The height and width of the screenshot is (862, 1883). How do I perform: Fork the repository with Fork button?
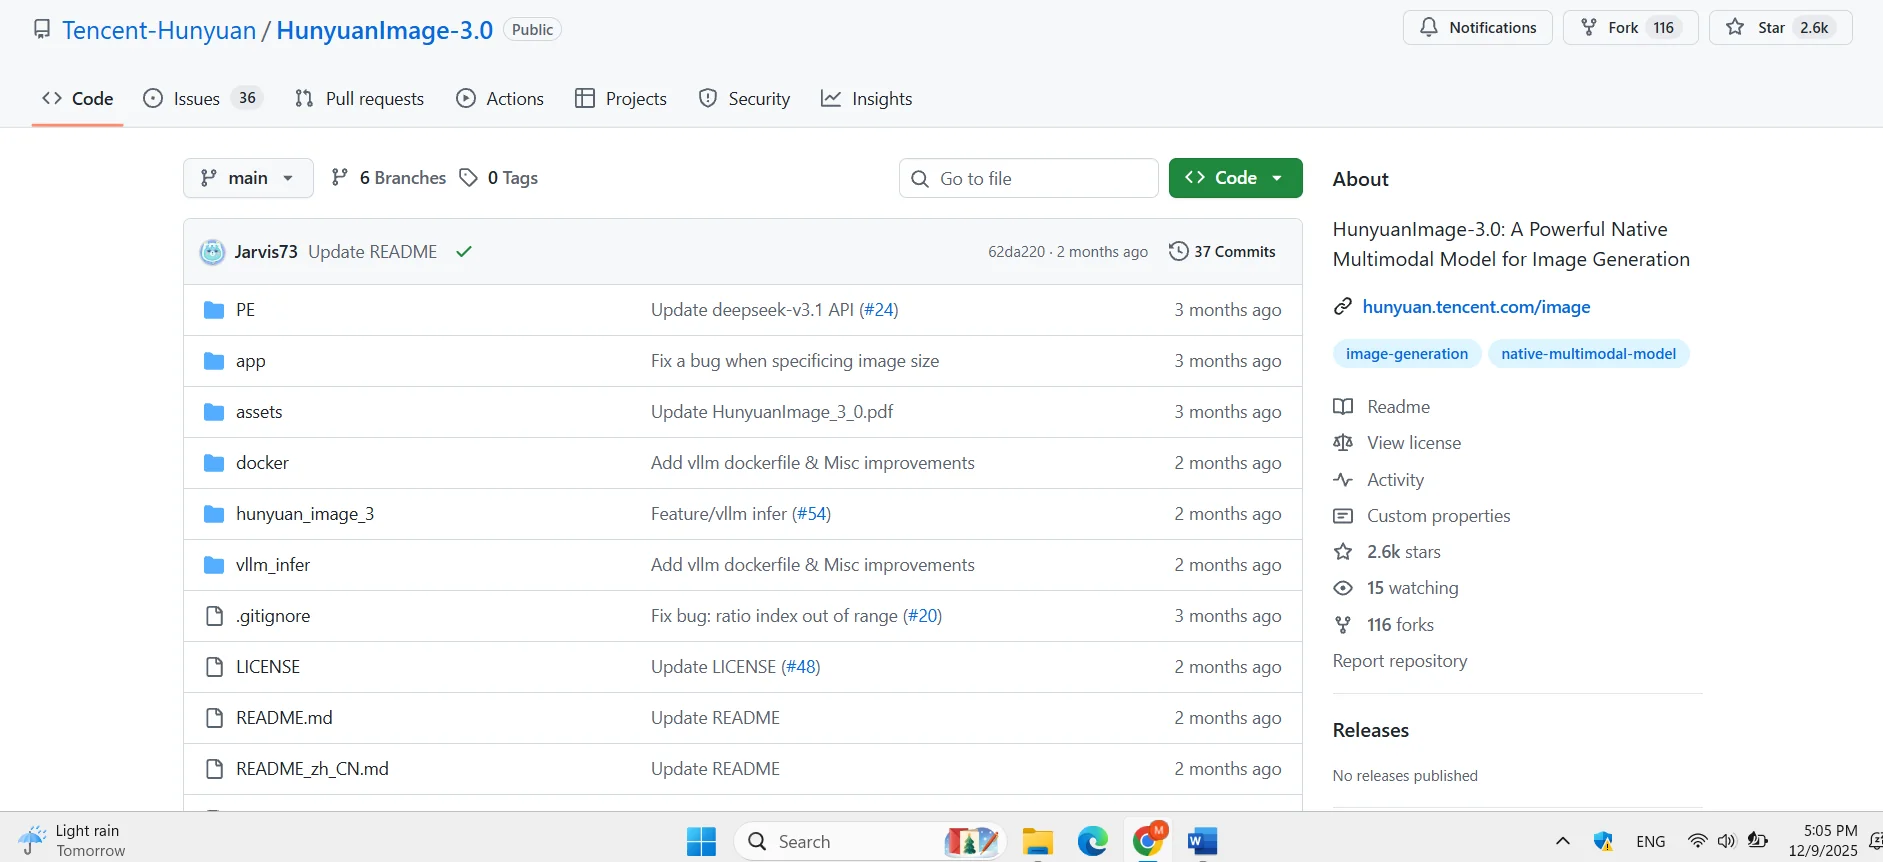click(x=1630, y=28)
